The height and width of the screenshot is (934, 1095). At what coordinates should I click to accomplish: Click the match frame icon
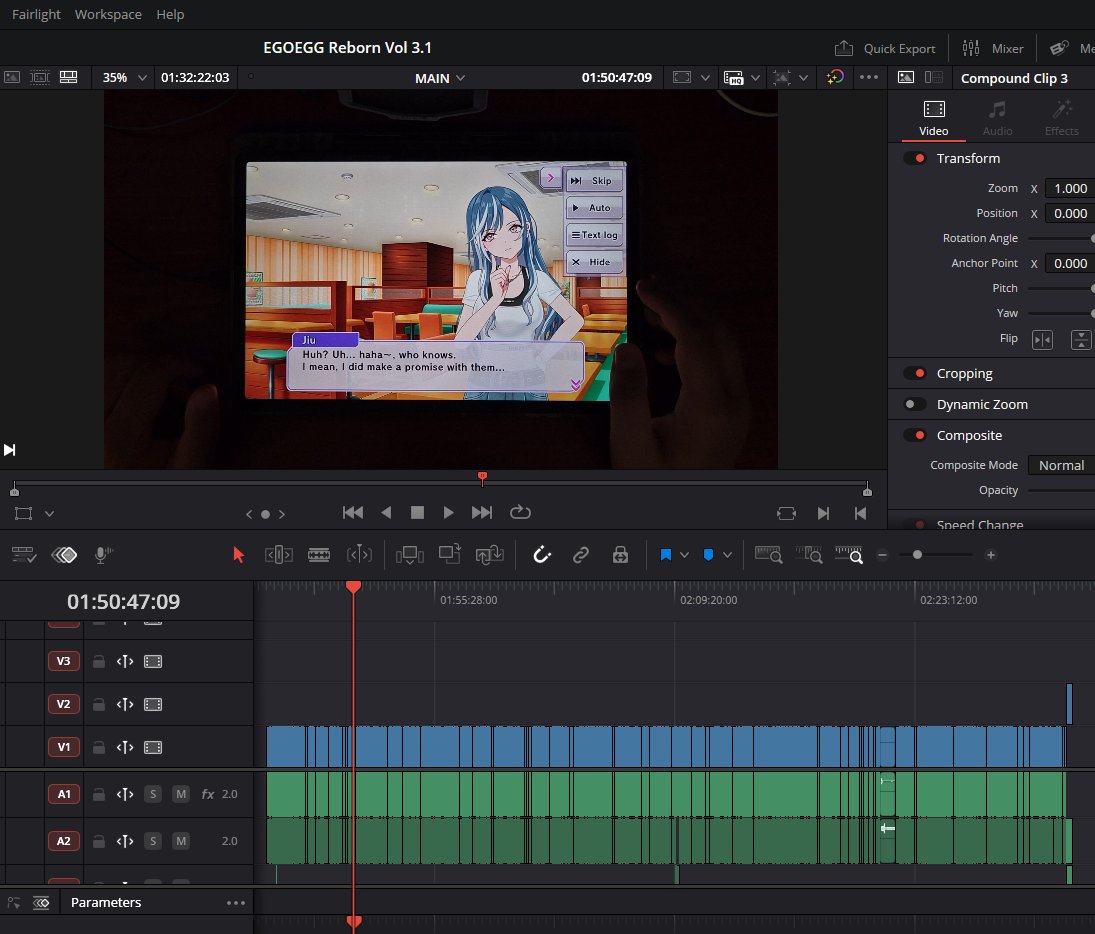786,514
